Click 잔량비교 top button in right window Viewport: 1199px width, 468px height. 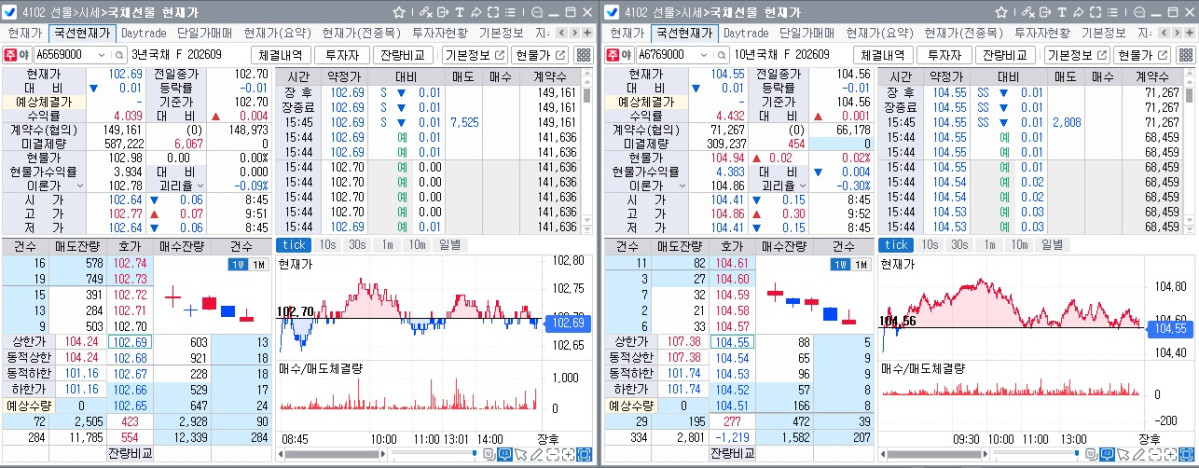(x=1006, y=55)
